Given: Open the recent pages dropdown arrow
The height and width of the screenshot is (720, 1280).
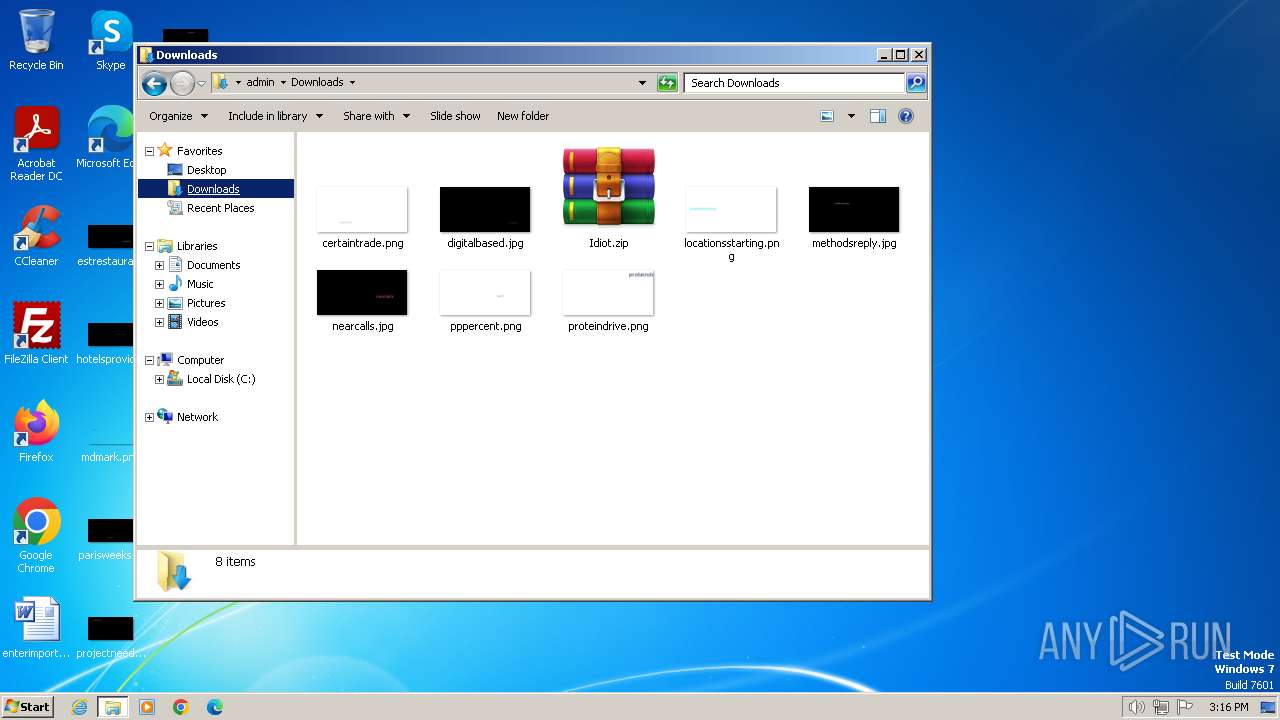Looking at the screenshot, I should (x=201, y=83).
